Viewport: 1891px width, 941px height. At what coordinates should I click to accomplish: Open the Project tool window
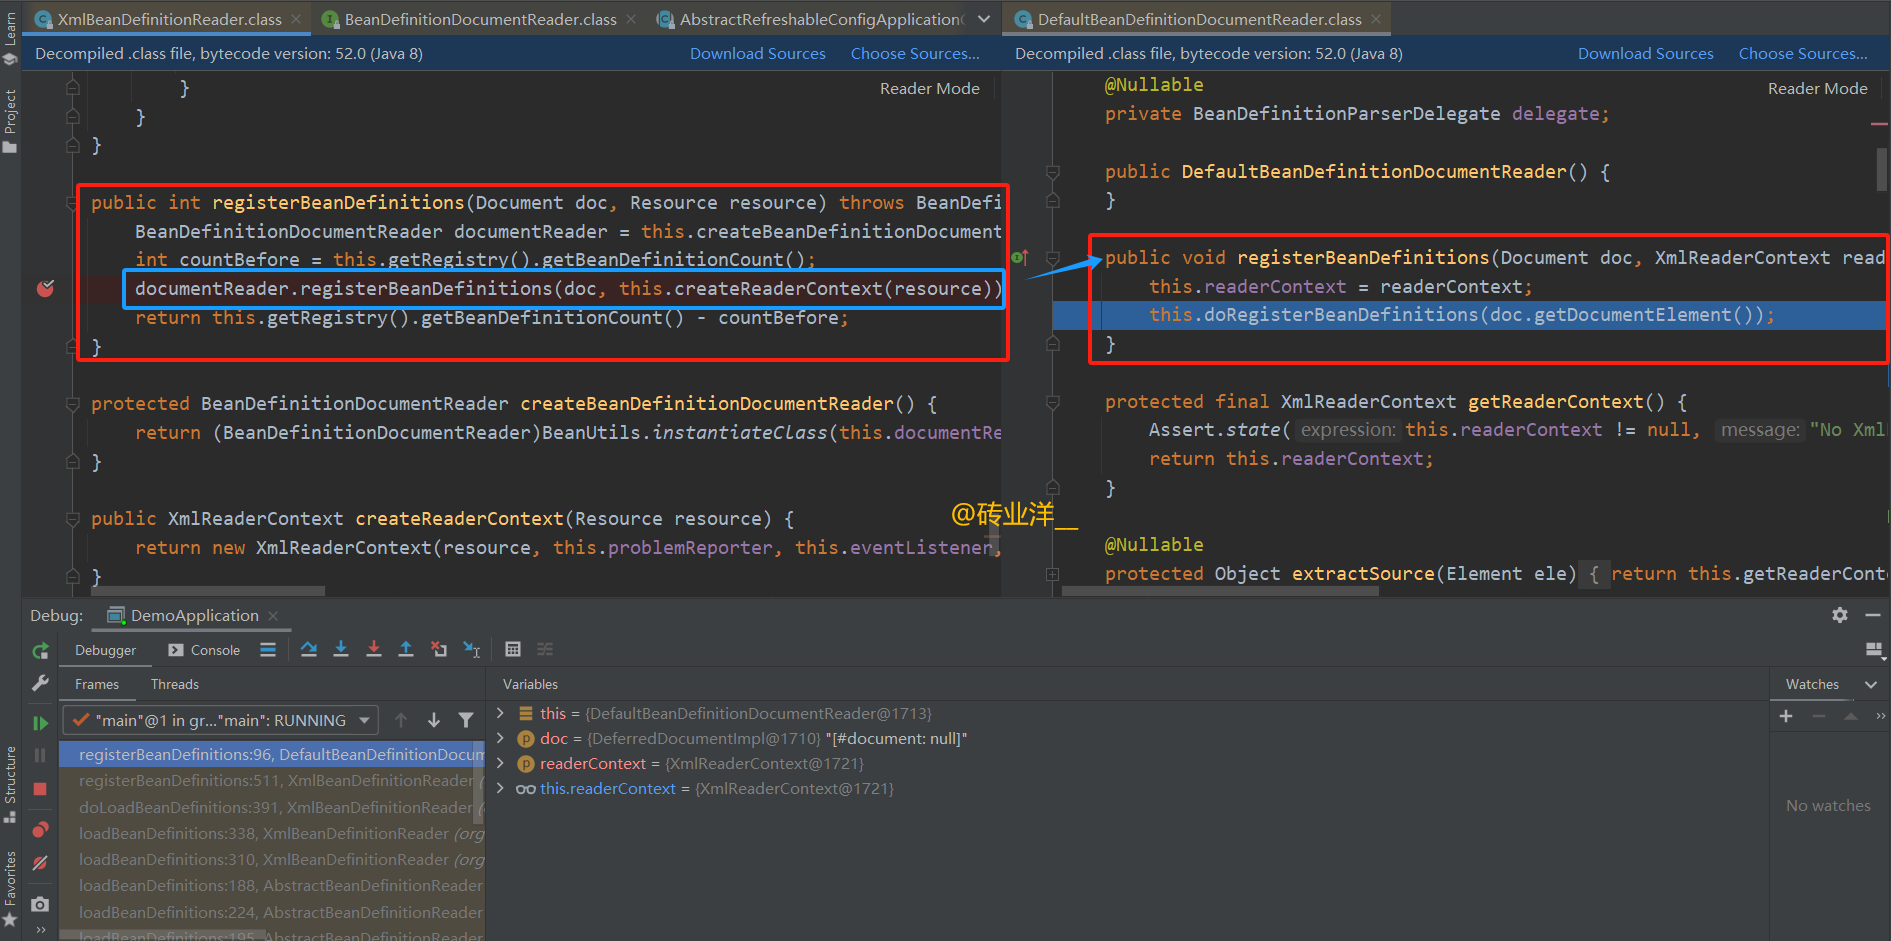tap(10, 120)
